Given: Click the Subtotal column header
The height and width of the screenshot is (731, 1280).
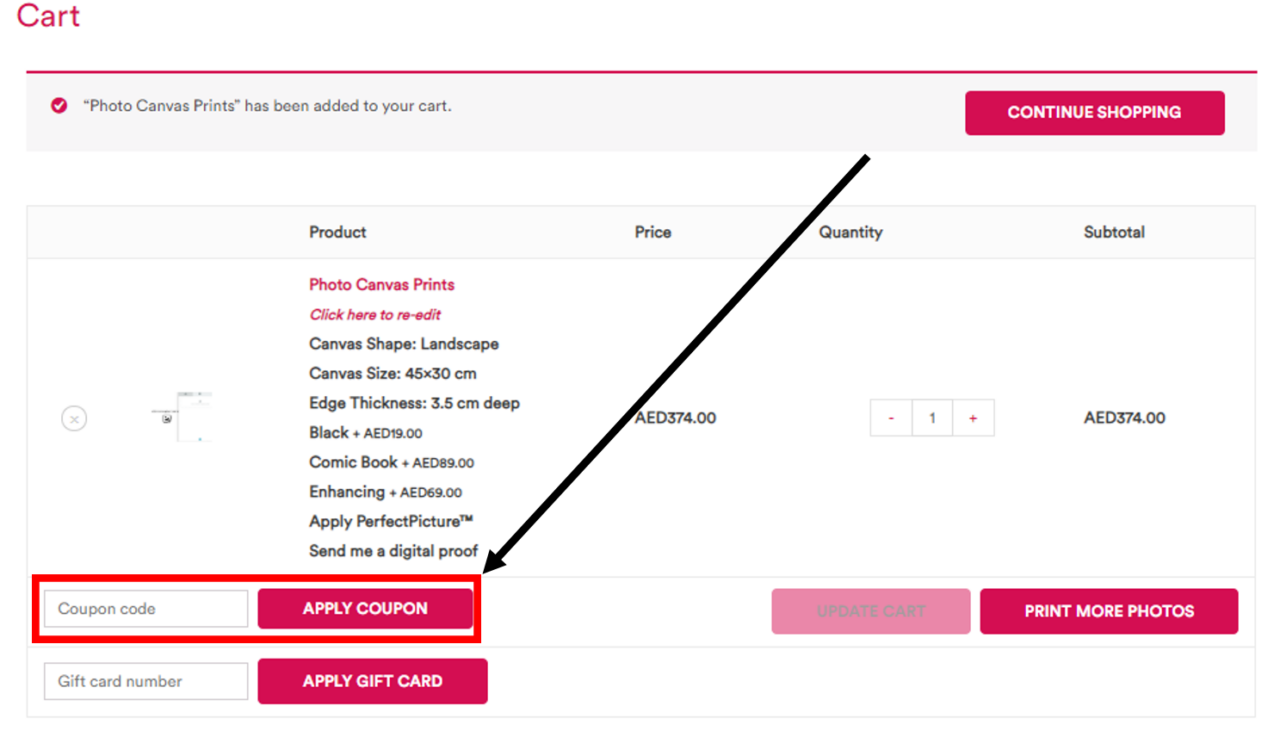Looking at the screenshot, I should click(1114, 232).
